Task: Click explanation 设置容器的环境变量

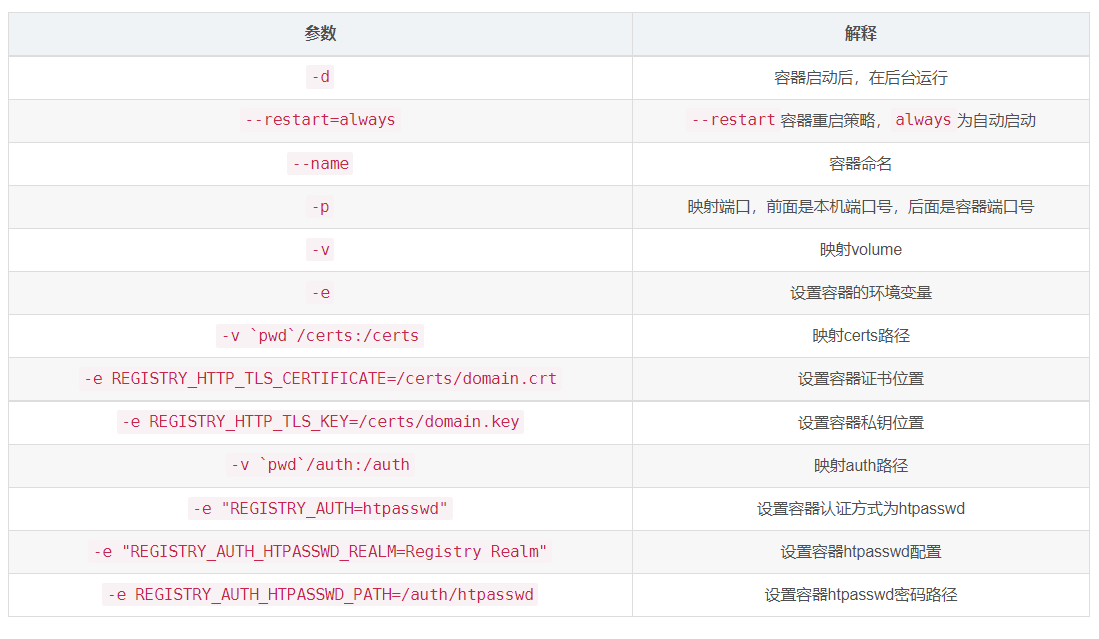Action: pyautogui.click(x=861, y=293)
